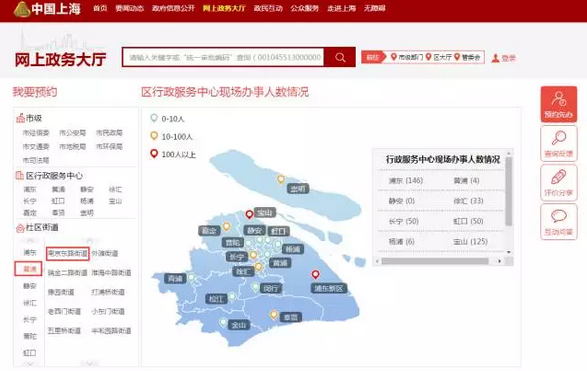Click the 登录 login user icon

[x=496, y=58]
